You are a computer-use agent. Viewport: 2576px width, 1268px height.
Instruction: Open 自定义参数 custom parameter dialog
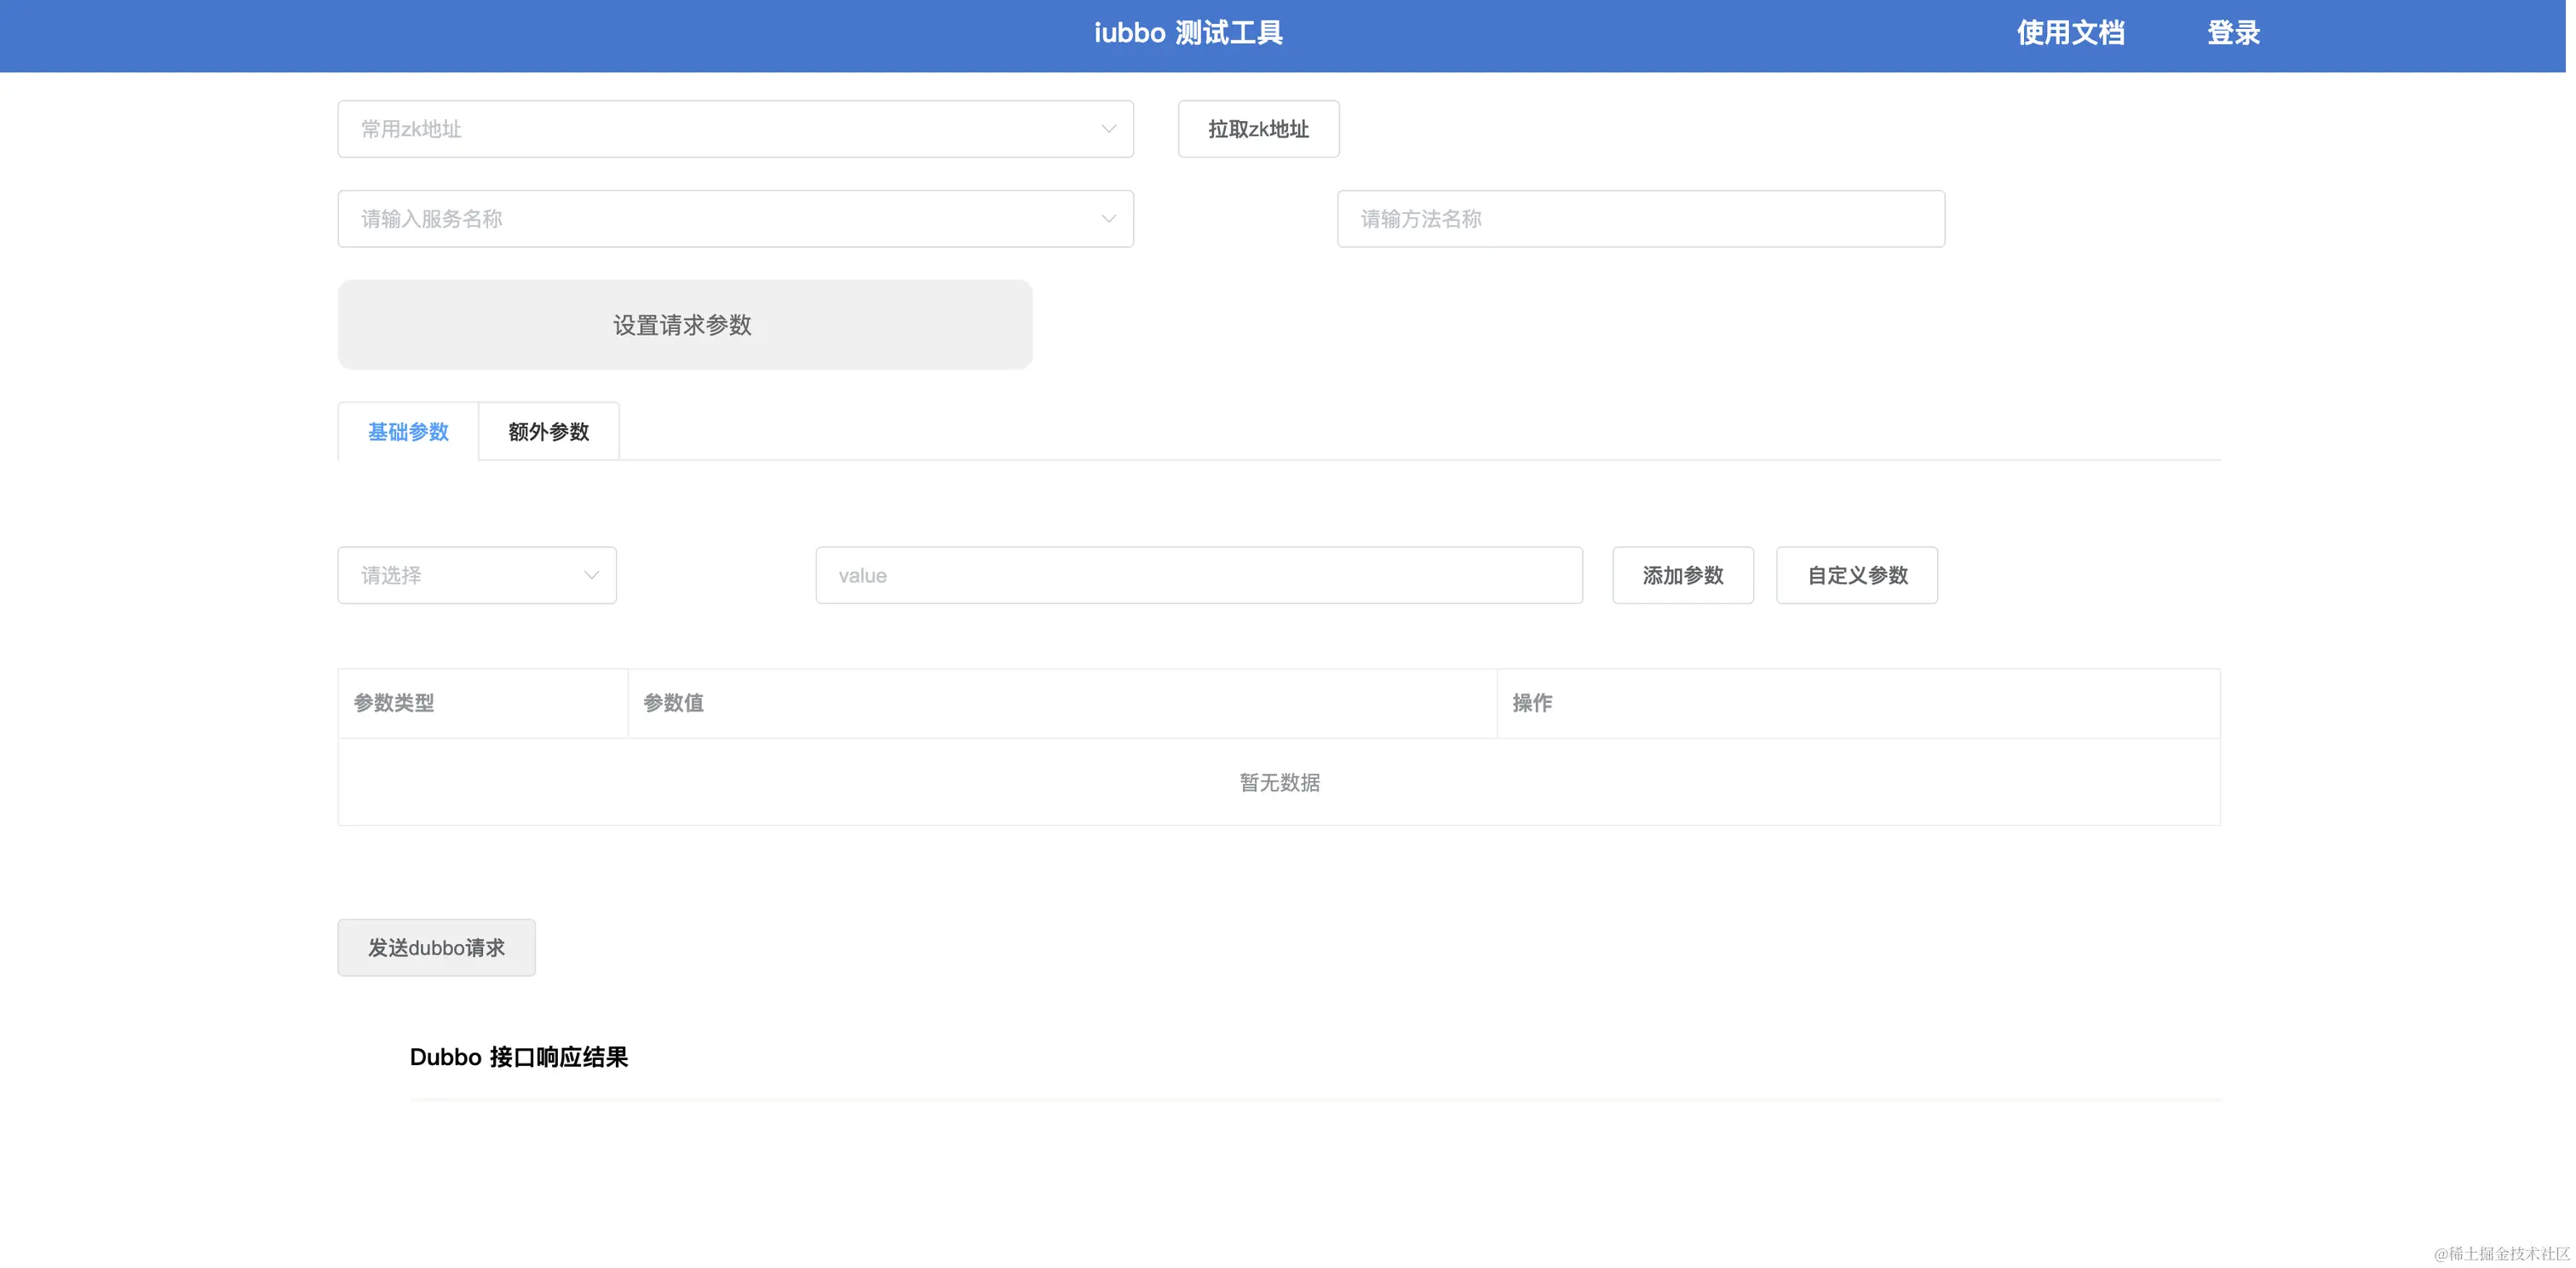(1856, 575)
